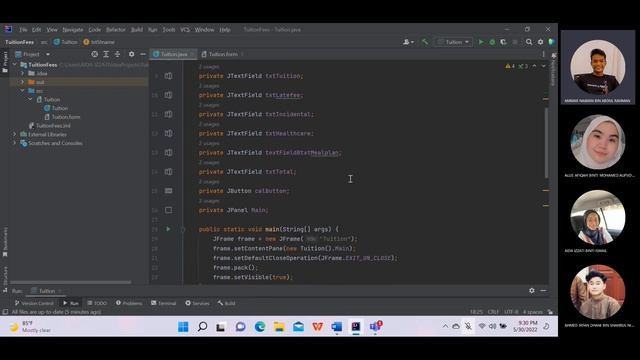640x360 pixels.
Task: Collapse the Tuition package node
Action: 31,99
